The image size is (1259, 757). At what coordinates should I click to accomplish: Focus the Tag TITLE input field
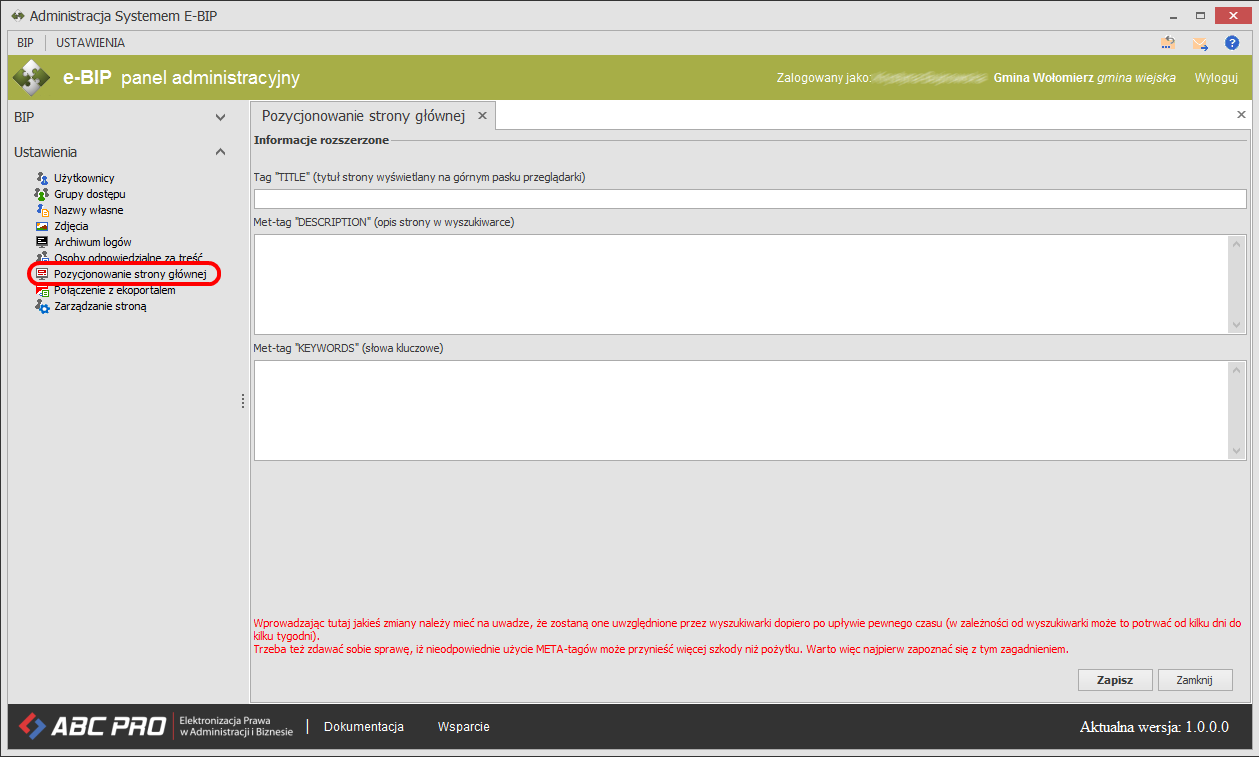[x=750, y=199]
